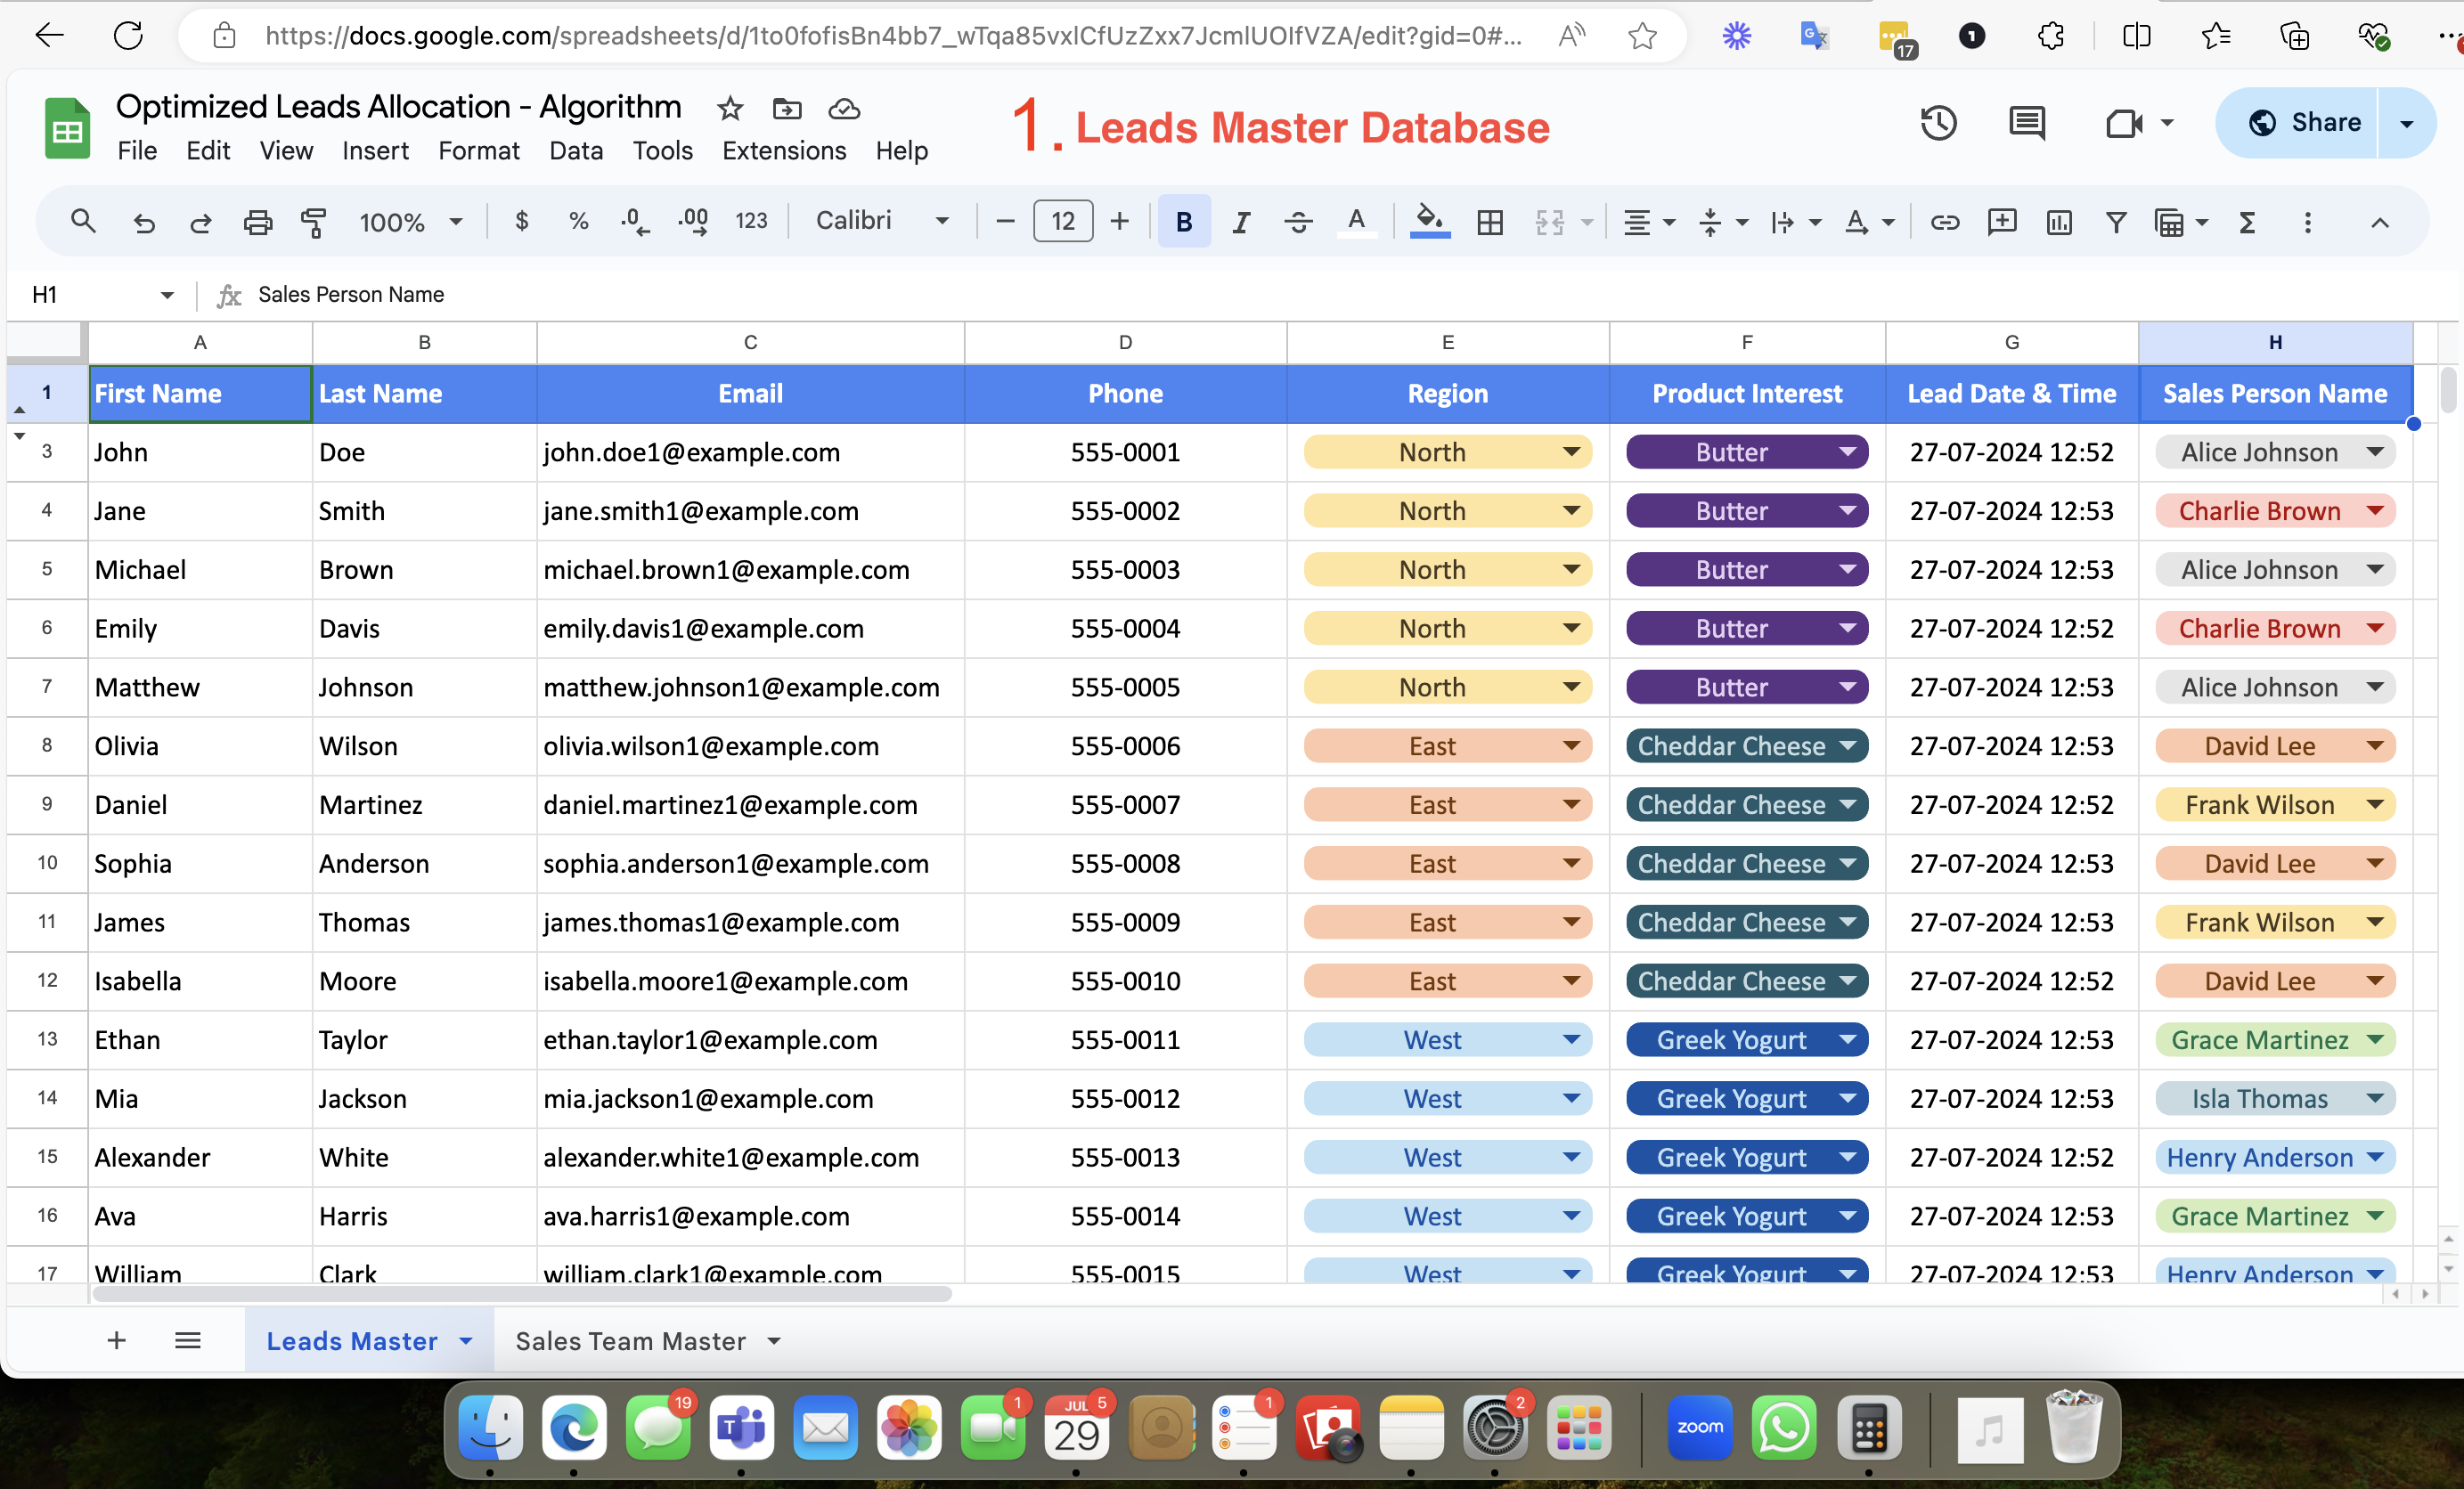The image size is (2464, 1489).
Task: Increase font size plus button
Action: 1120,221
